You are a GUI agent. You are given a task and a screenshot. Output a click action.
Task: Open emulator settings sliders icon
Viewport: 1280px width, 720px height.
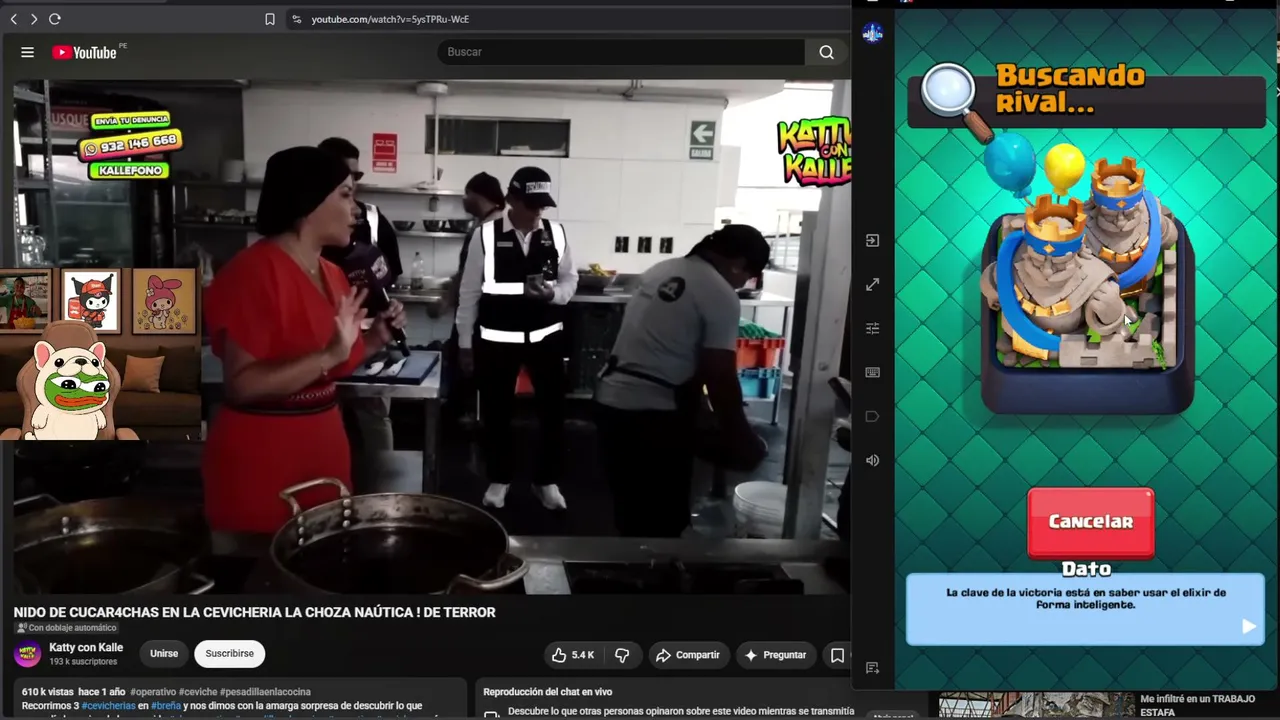click(x=872, y=328)
